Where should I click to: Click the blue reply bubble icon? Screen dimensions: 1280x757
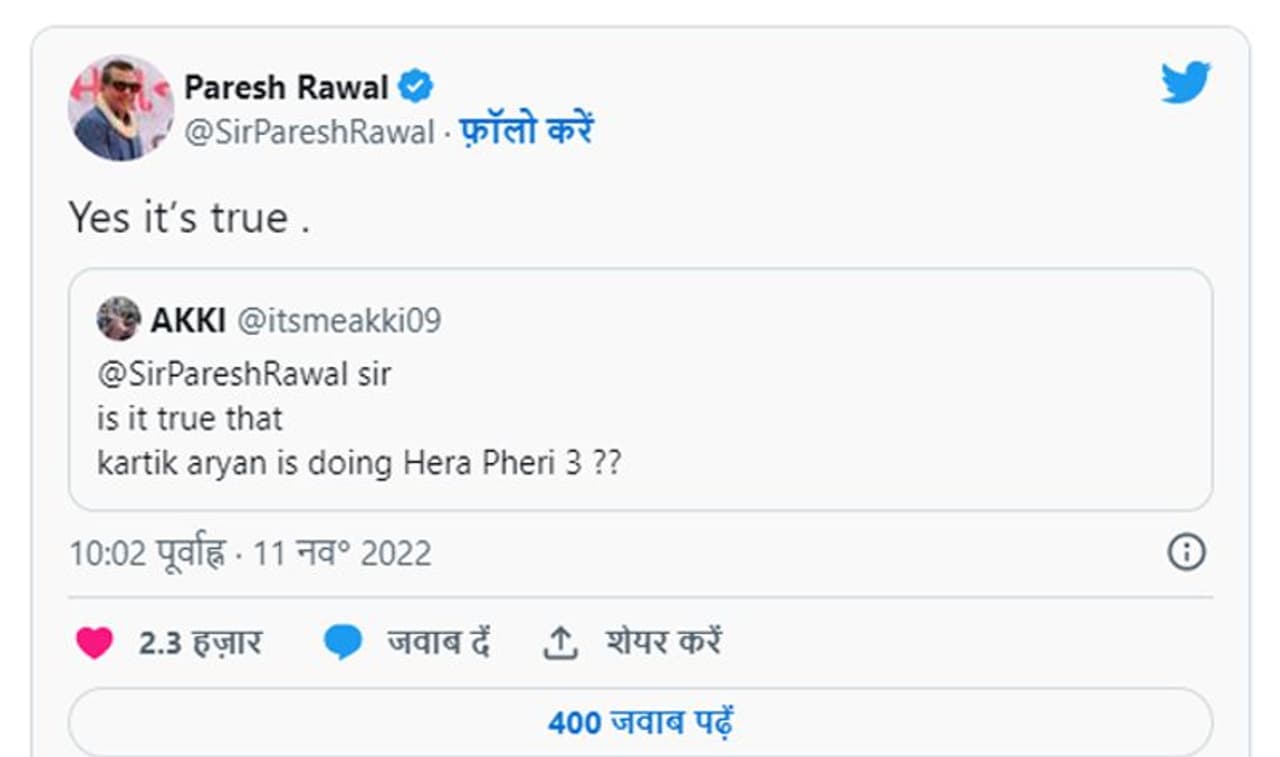[343, 643]
